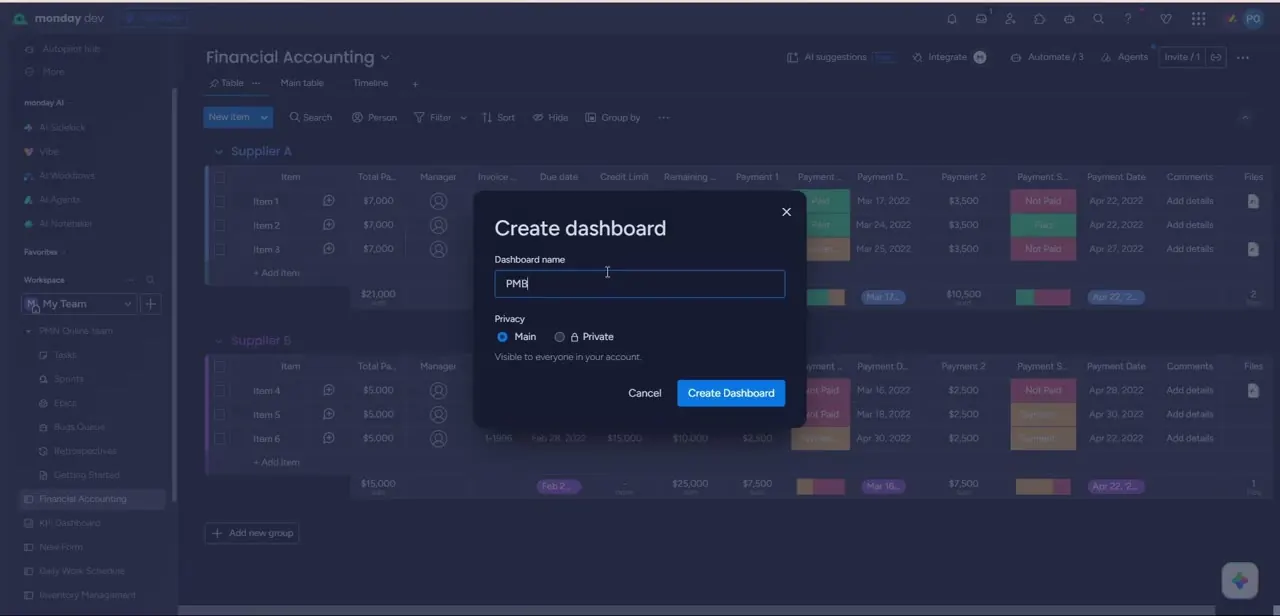The image size is (1280, 616).
Task: Click the Invite / 1 button
Action: pyautogui.click(x=1182, y=57)
